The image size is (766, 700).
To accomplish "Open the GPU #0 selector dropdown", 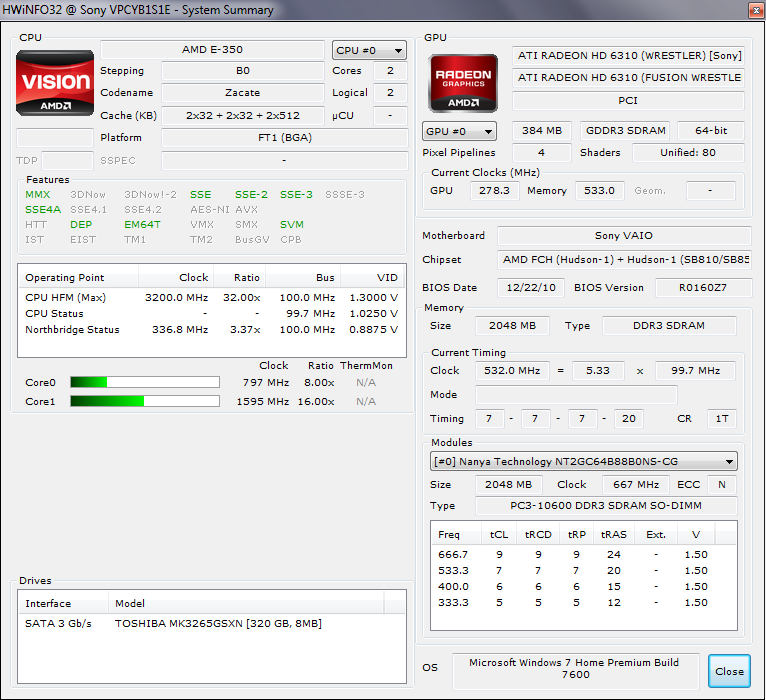I will coord(459,131).
